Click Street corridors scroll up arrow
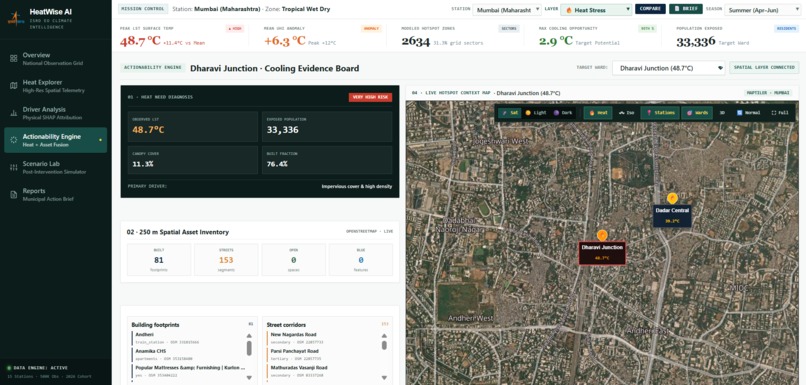This screenshot has height=385, width=806. pos(384,336)
